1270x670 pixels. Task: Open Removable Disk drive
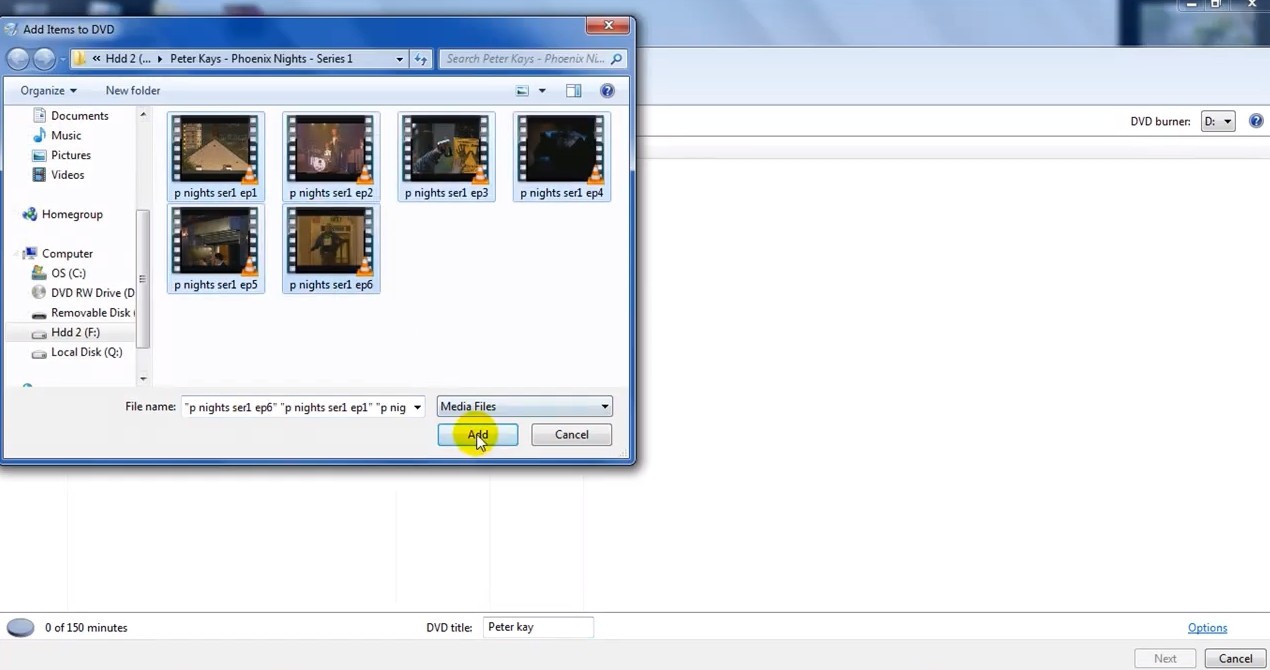click(x=92, y=313)
